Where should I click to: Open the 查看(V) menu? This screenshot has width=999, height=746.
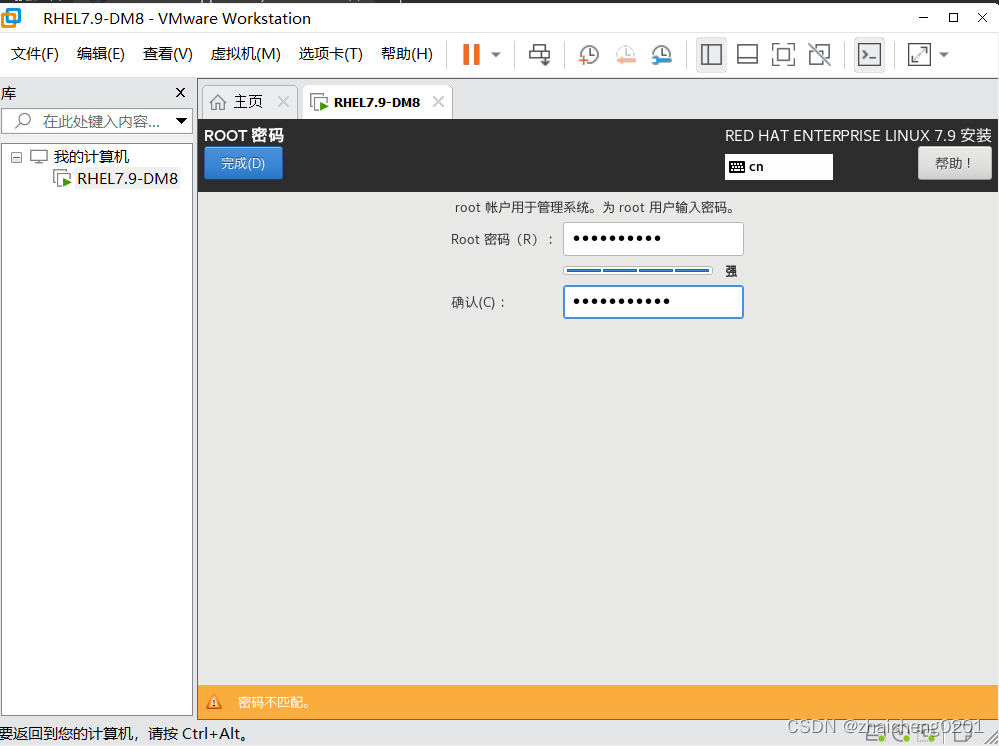click(x=168, y=54)
